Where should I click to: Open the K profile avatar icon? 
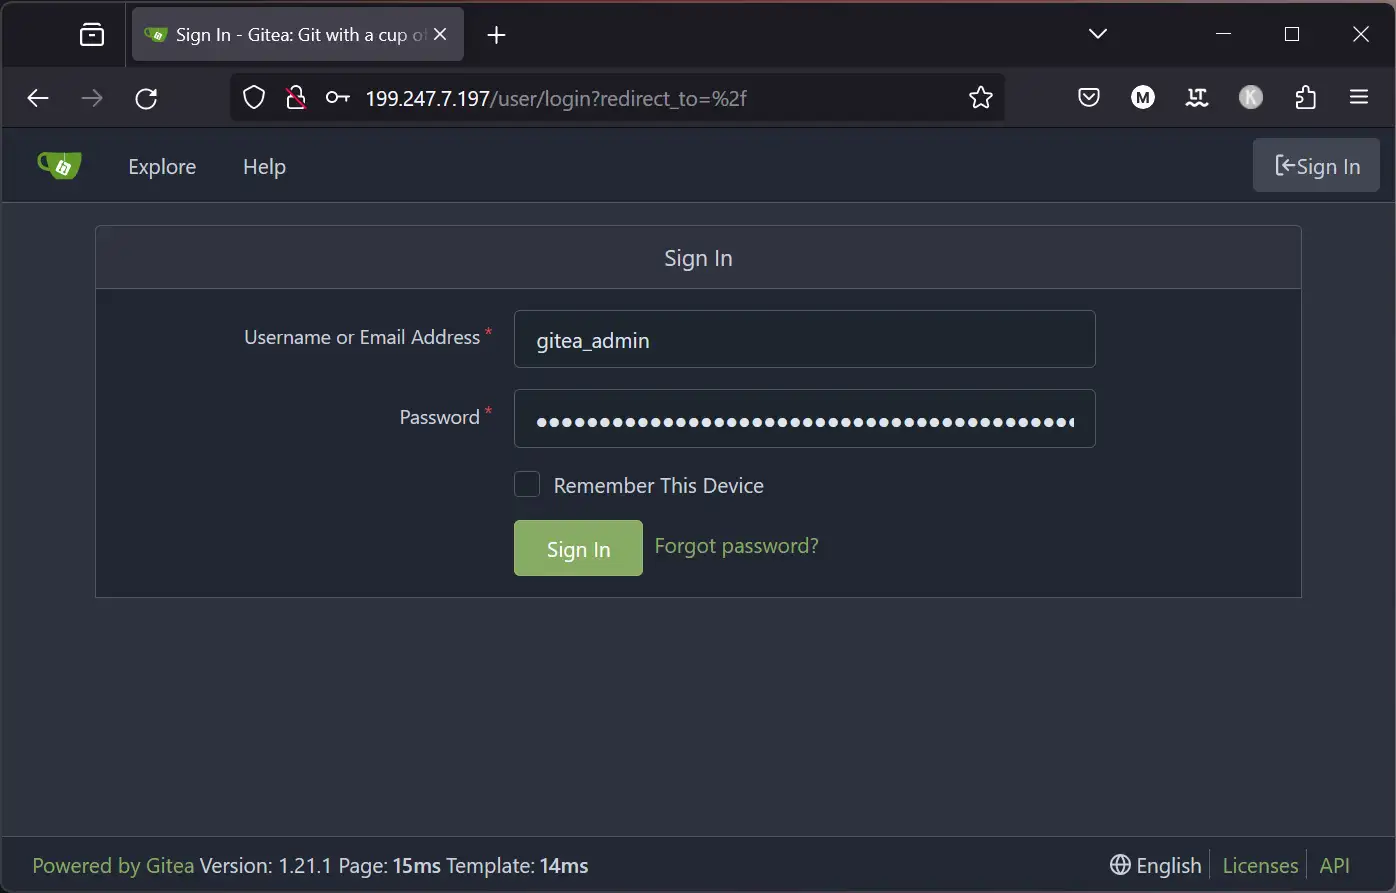tap(1251, 98)
